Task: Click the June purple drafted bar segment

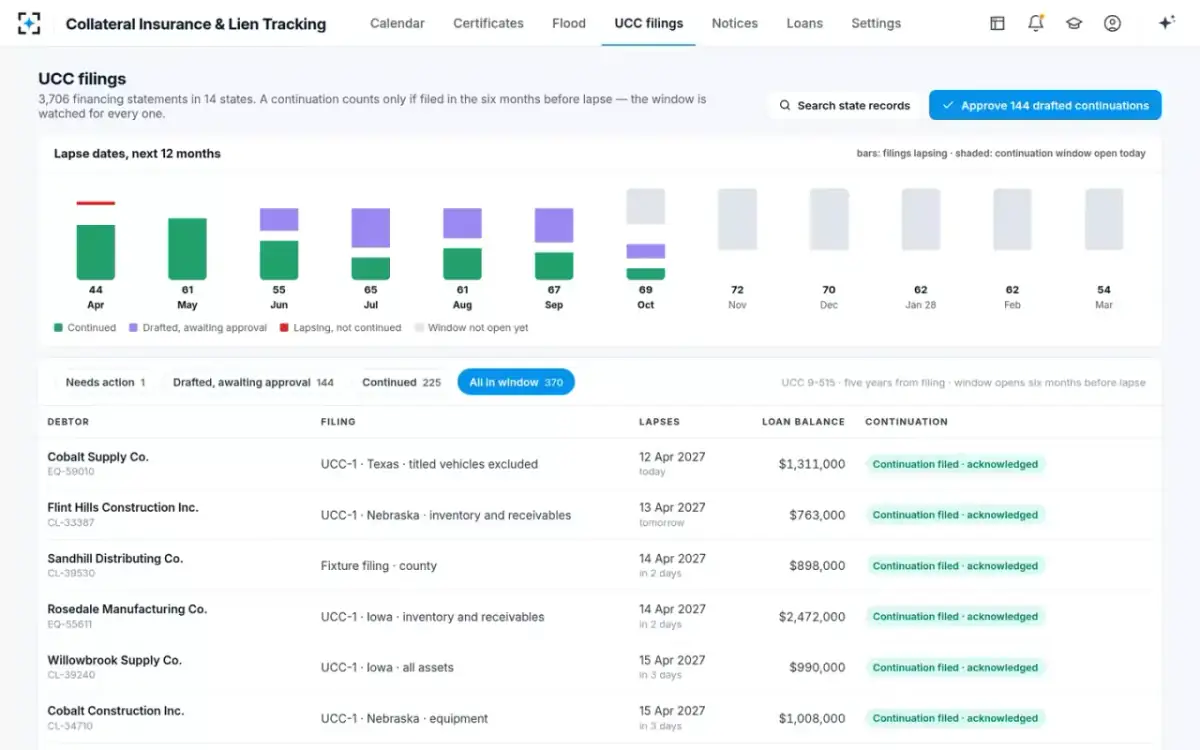Action: pyautogui.click(x=279, y=219)
